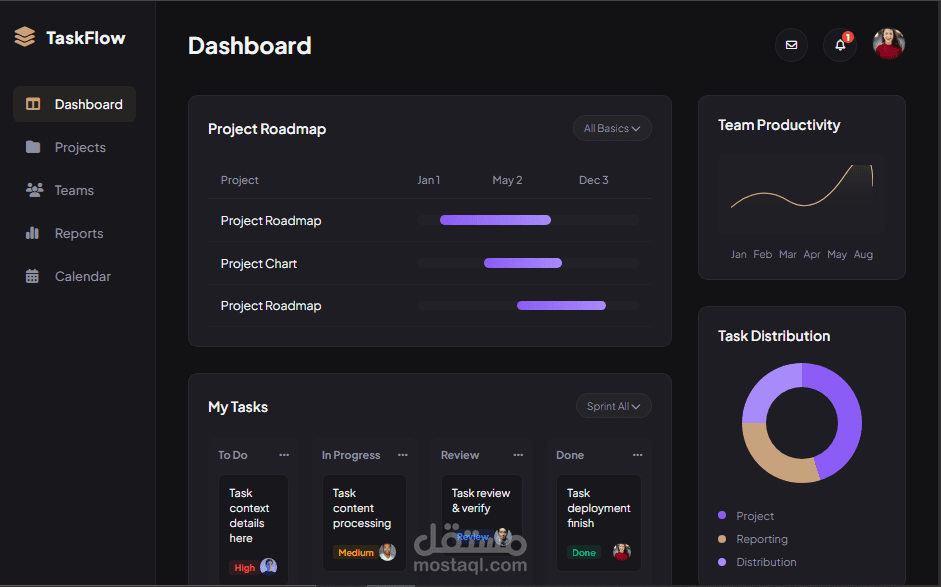Click the 'Jan 1' column header
941x587 pixels.
pos(428,180)
